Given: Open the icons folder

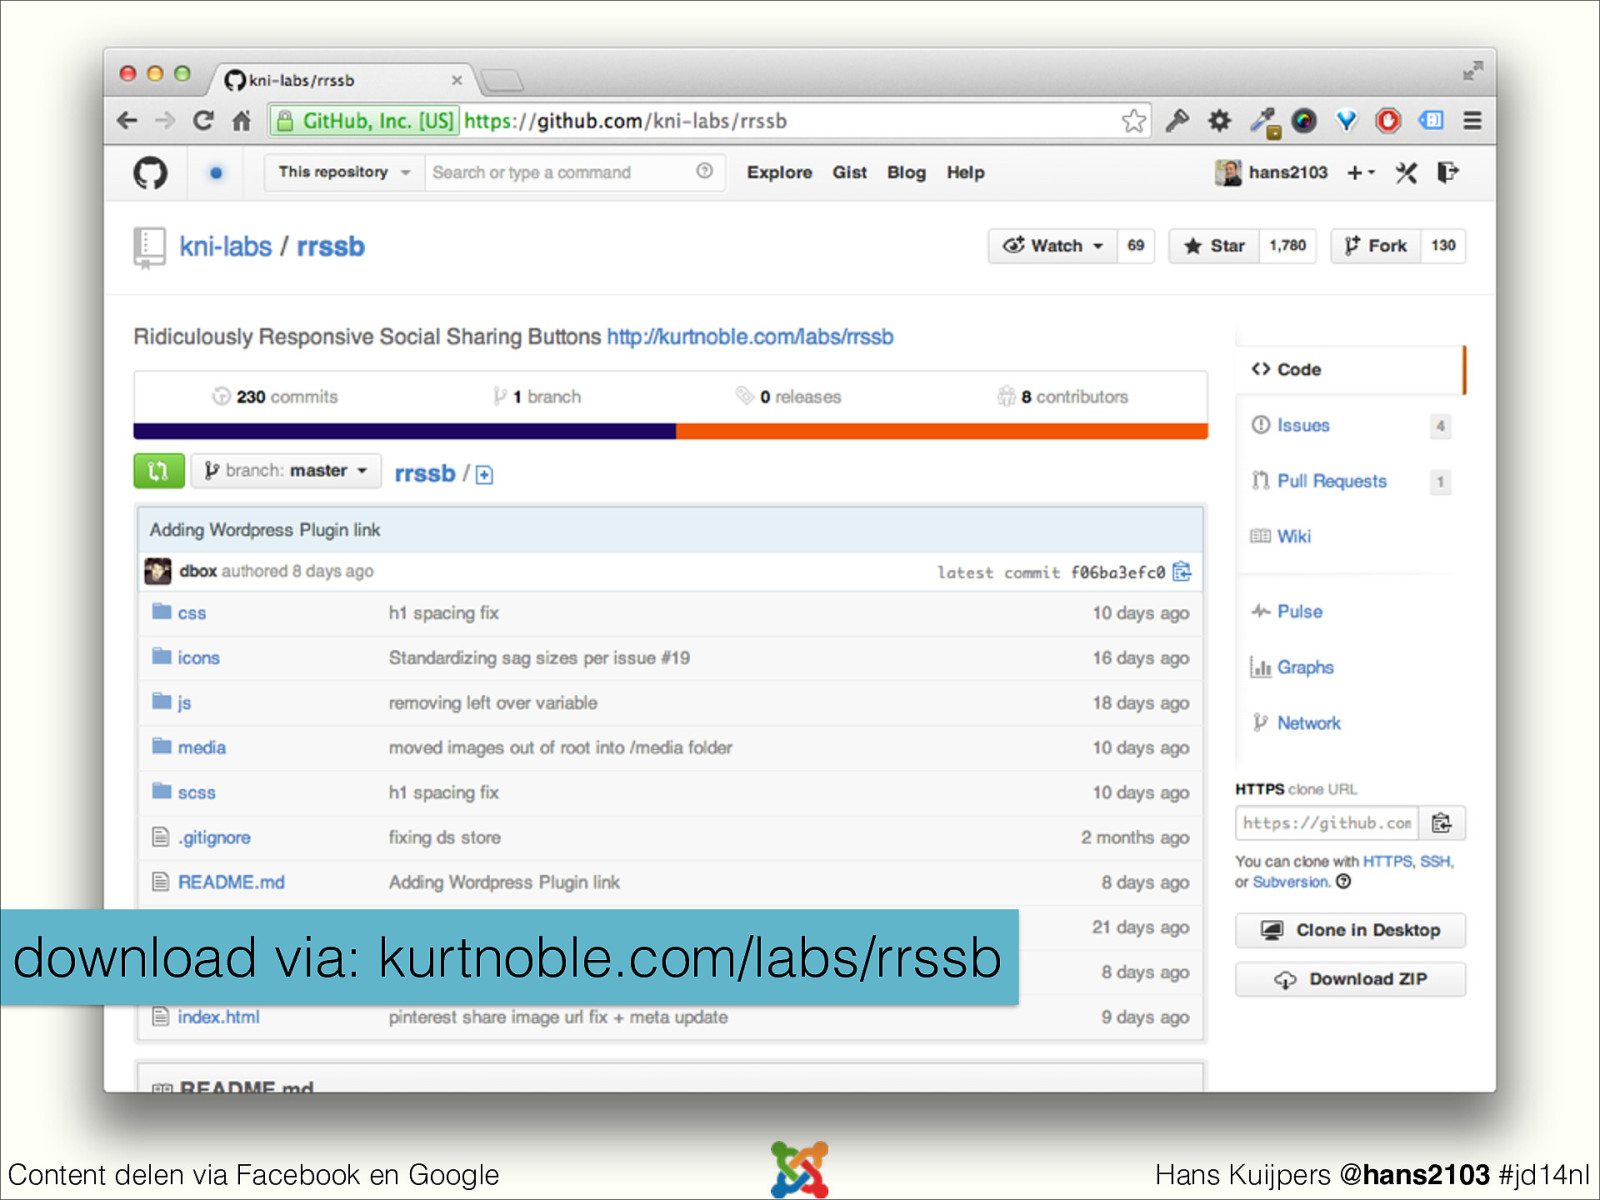Looking at the screenshot, I should [198, 658].
